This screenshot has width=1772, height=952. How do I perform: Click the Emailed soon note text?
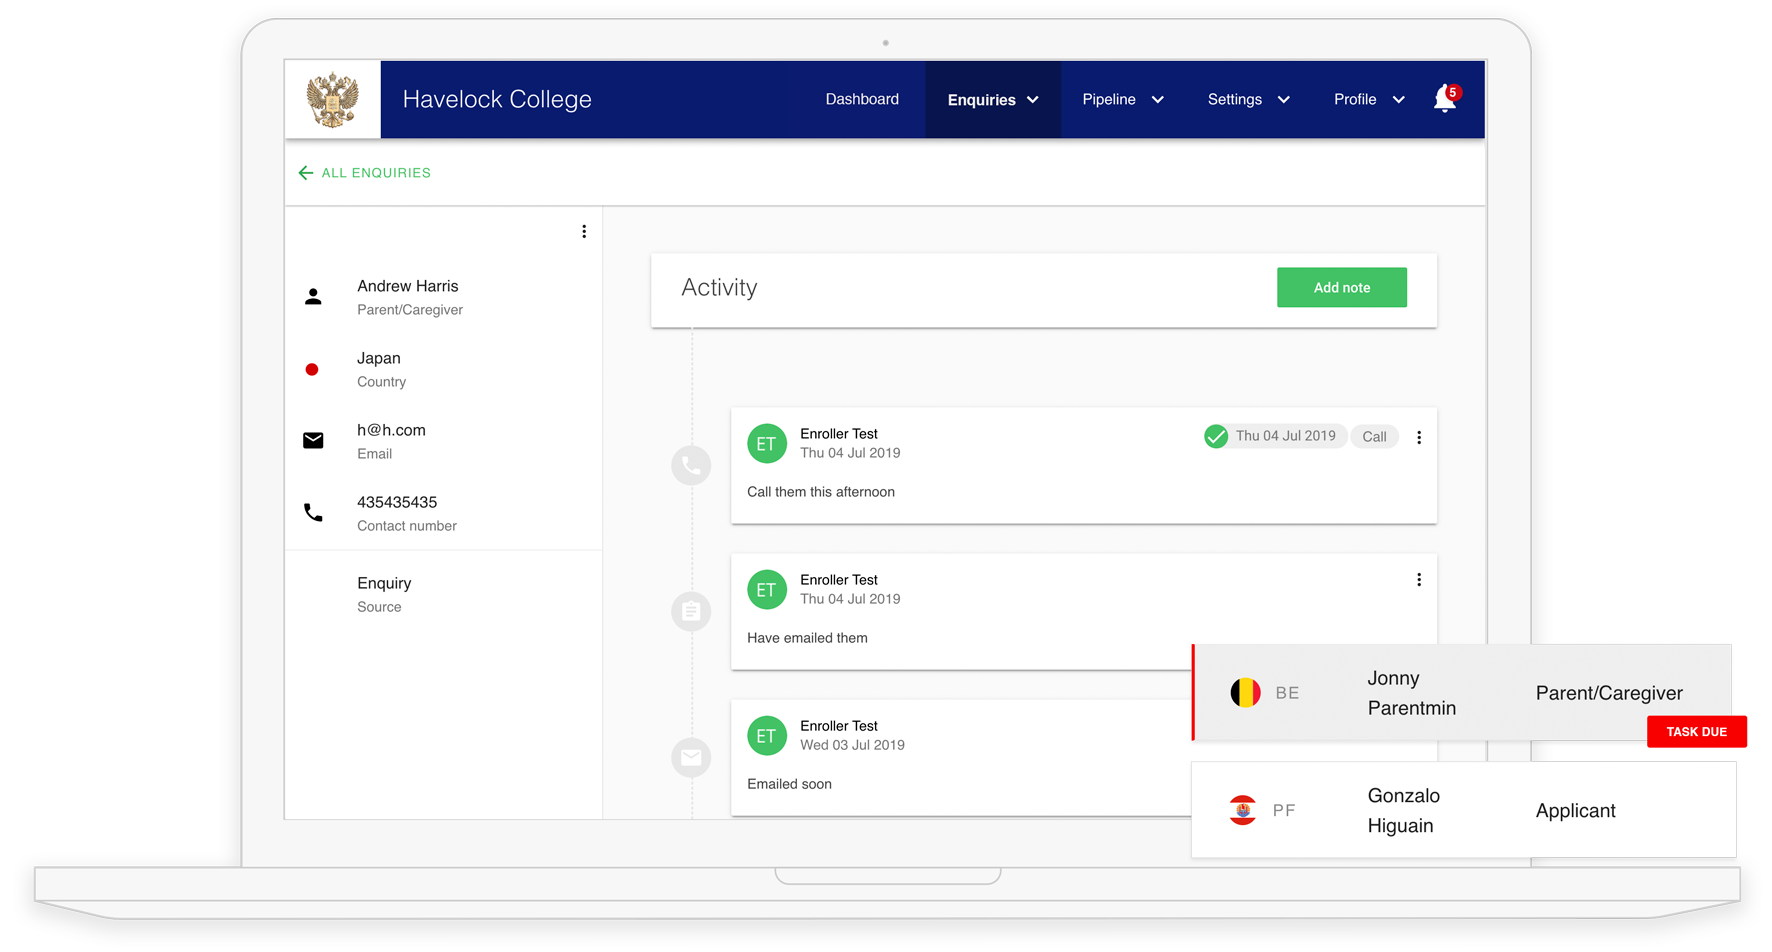point(789,784)
